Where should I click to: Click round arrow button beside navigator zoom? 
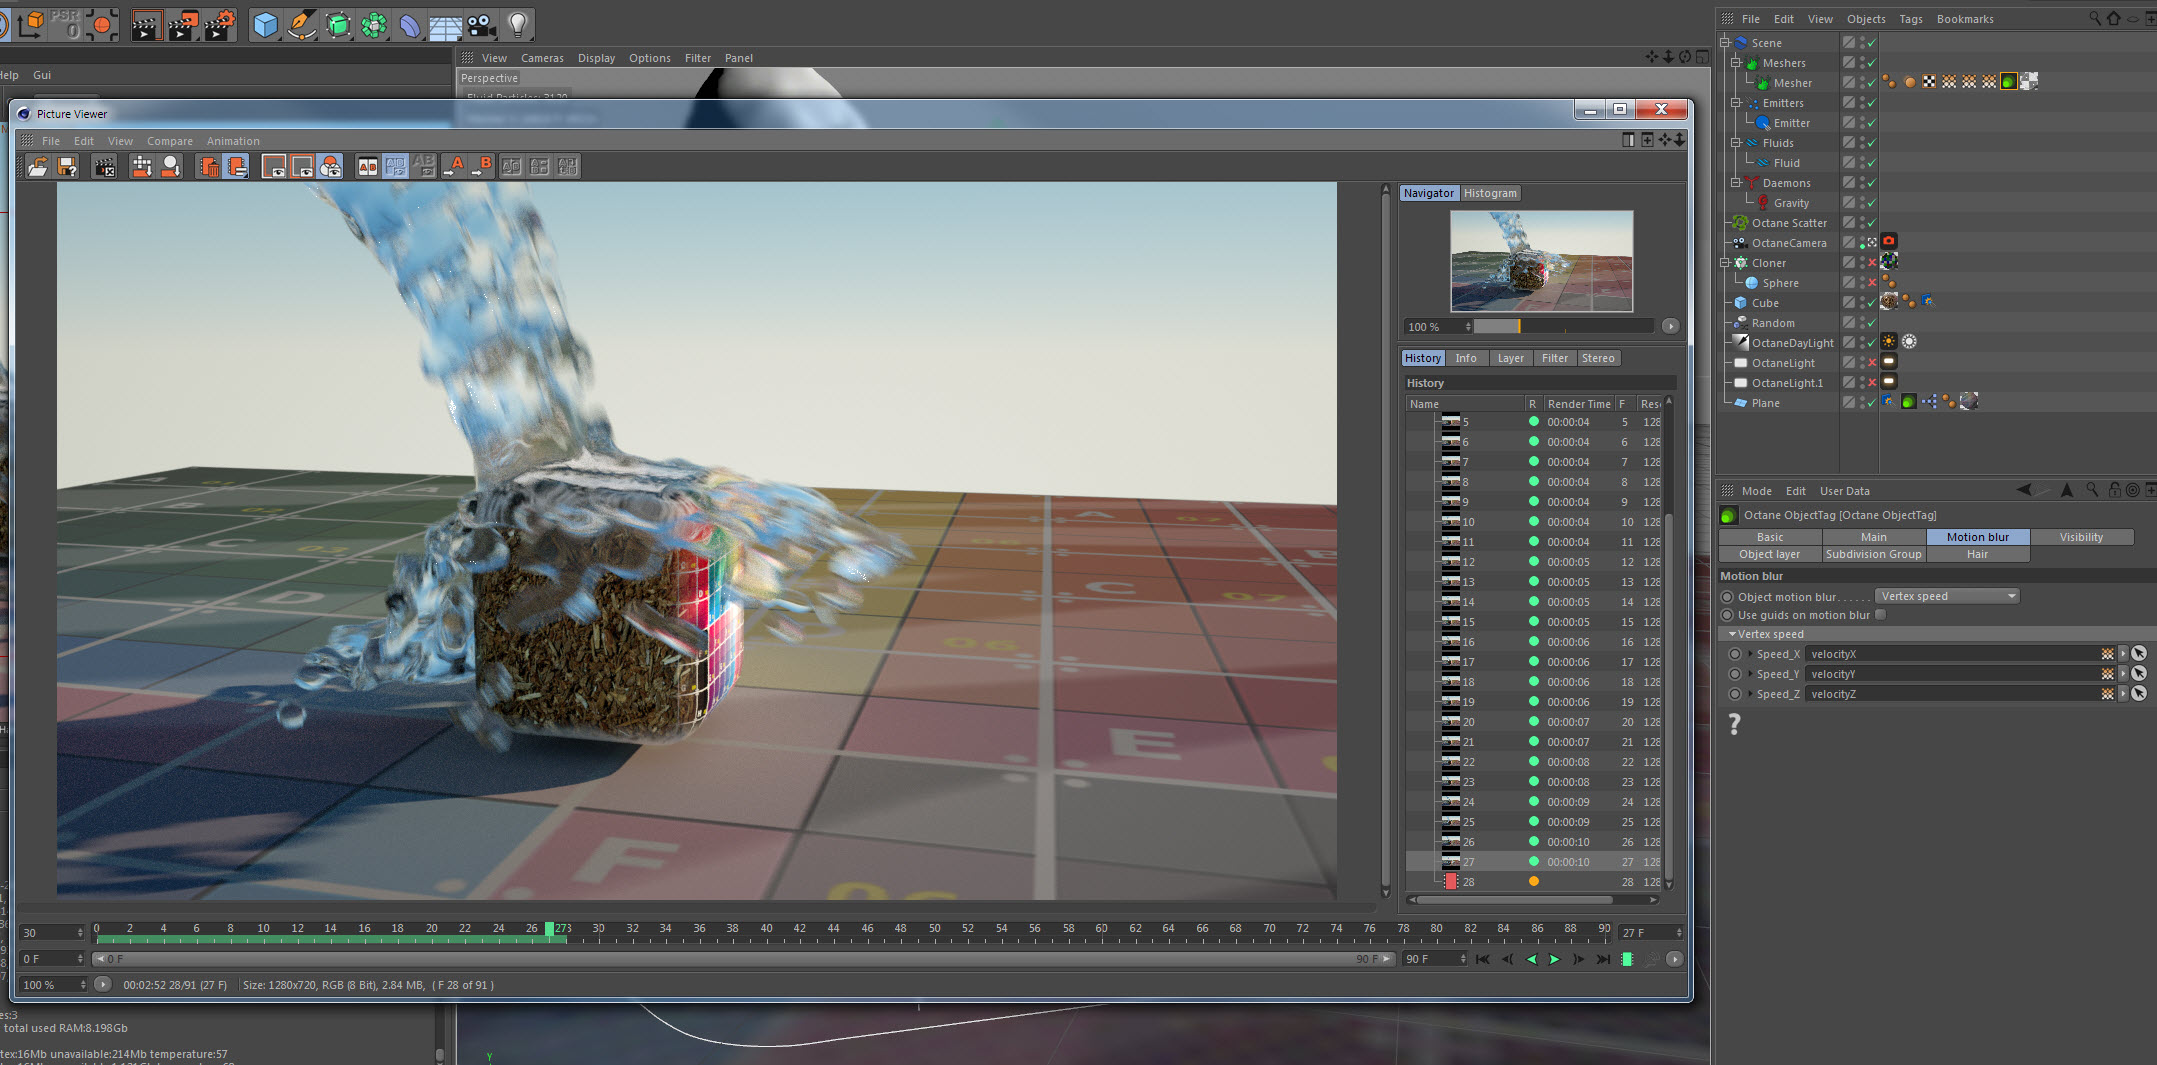[x=1670, y=326]
